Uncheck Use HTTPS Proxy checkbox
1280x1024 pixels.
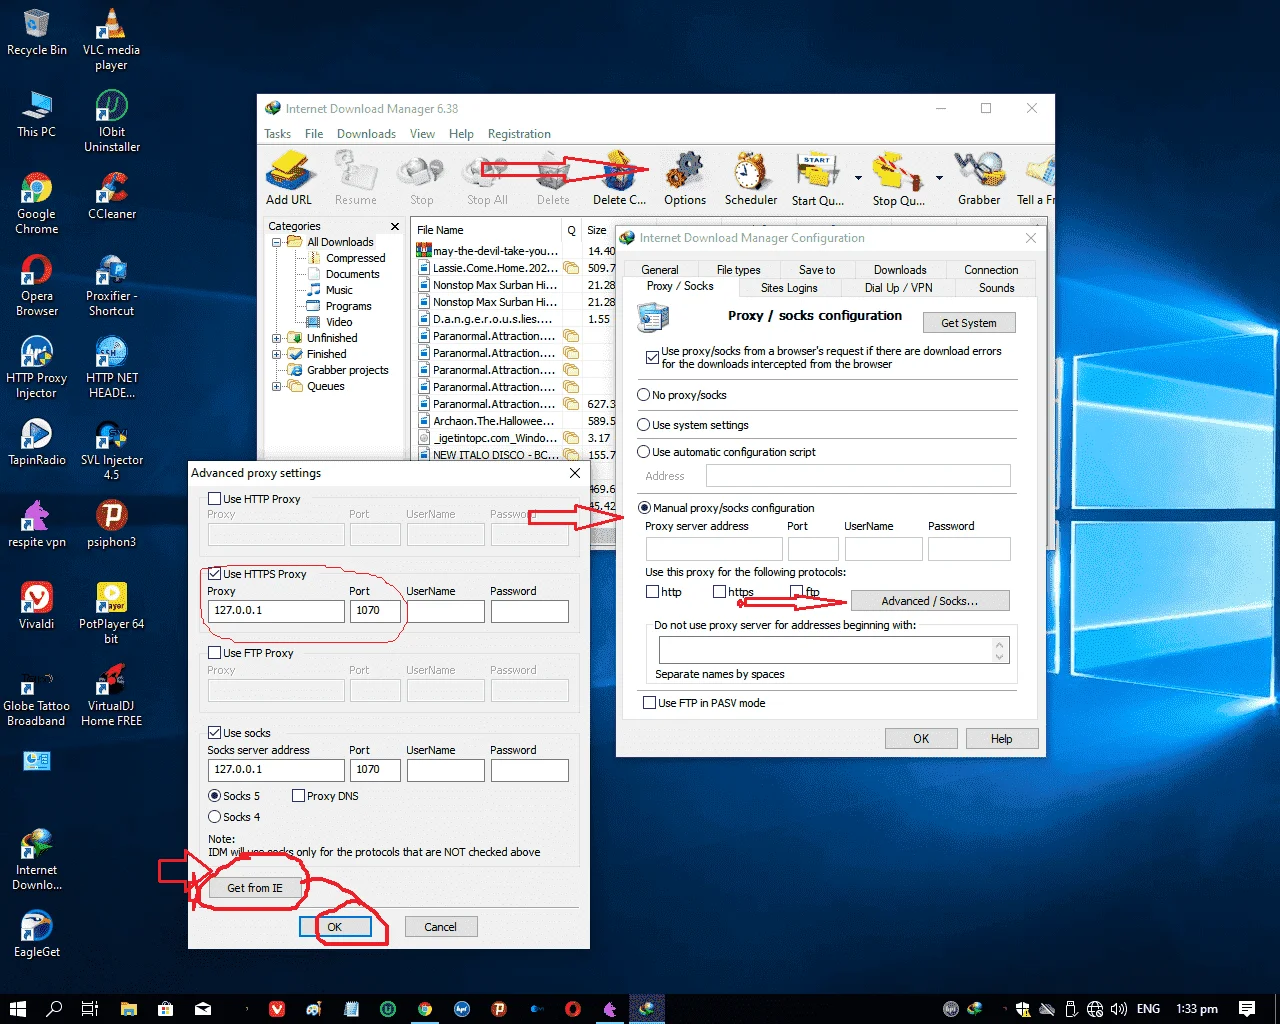coord(214,574)
